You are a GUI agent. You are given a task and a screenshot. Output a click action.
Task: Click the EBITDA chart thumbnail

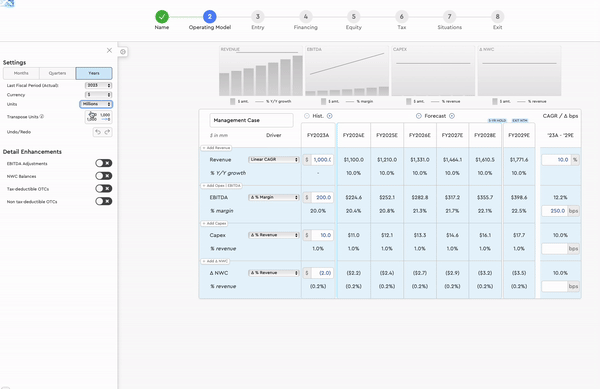pos(347,71)
